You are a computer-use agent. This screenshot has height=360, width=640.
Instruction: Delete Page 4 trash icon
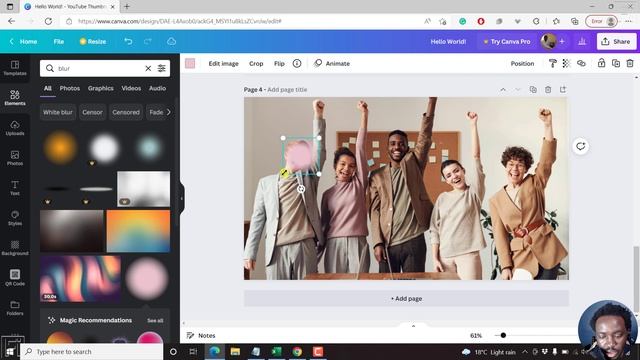(x=548, y=89)
